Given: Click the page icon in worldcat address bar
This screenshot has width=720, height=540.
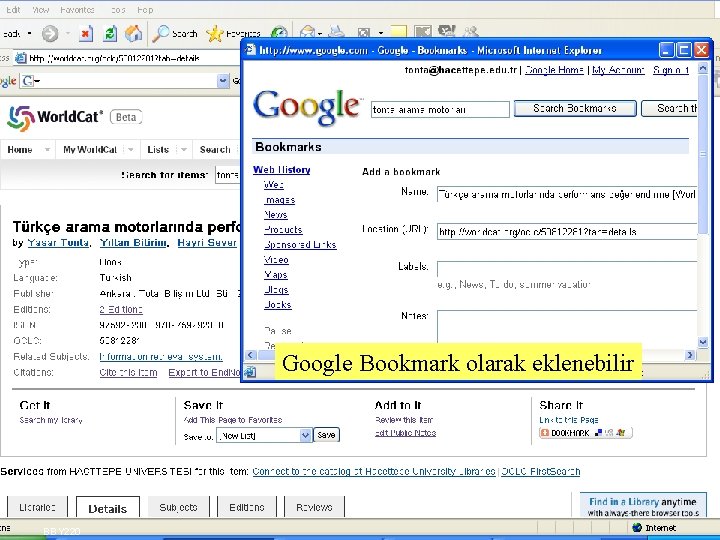Looking at the screenshot, I should (21, 58).
